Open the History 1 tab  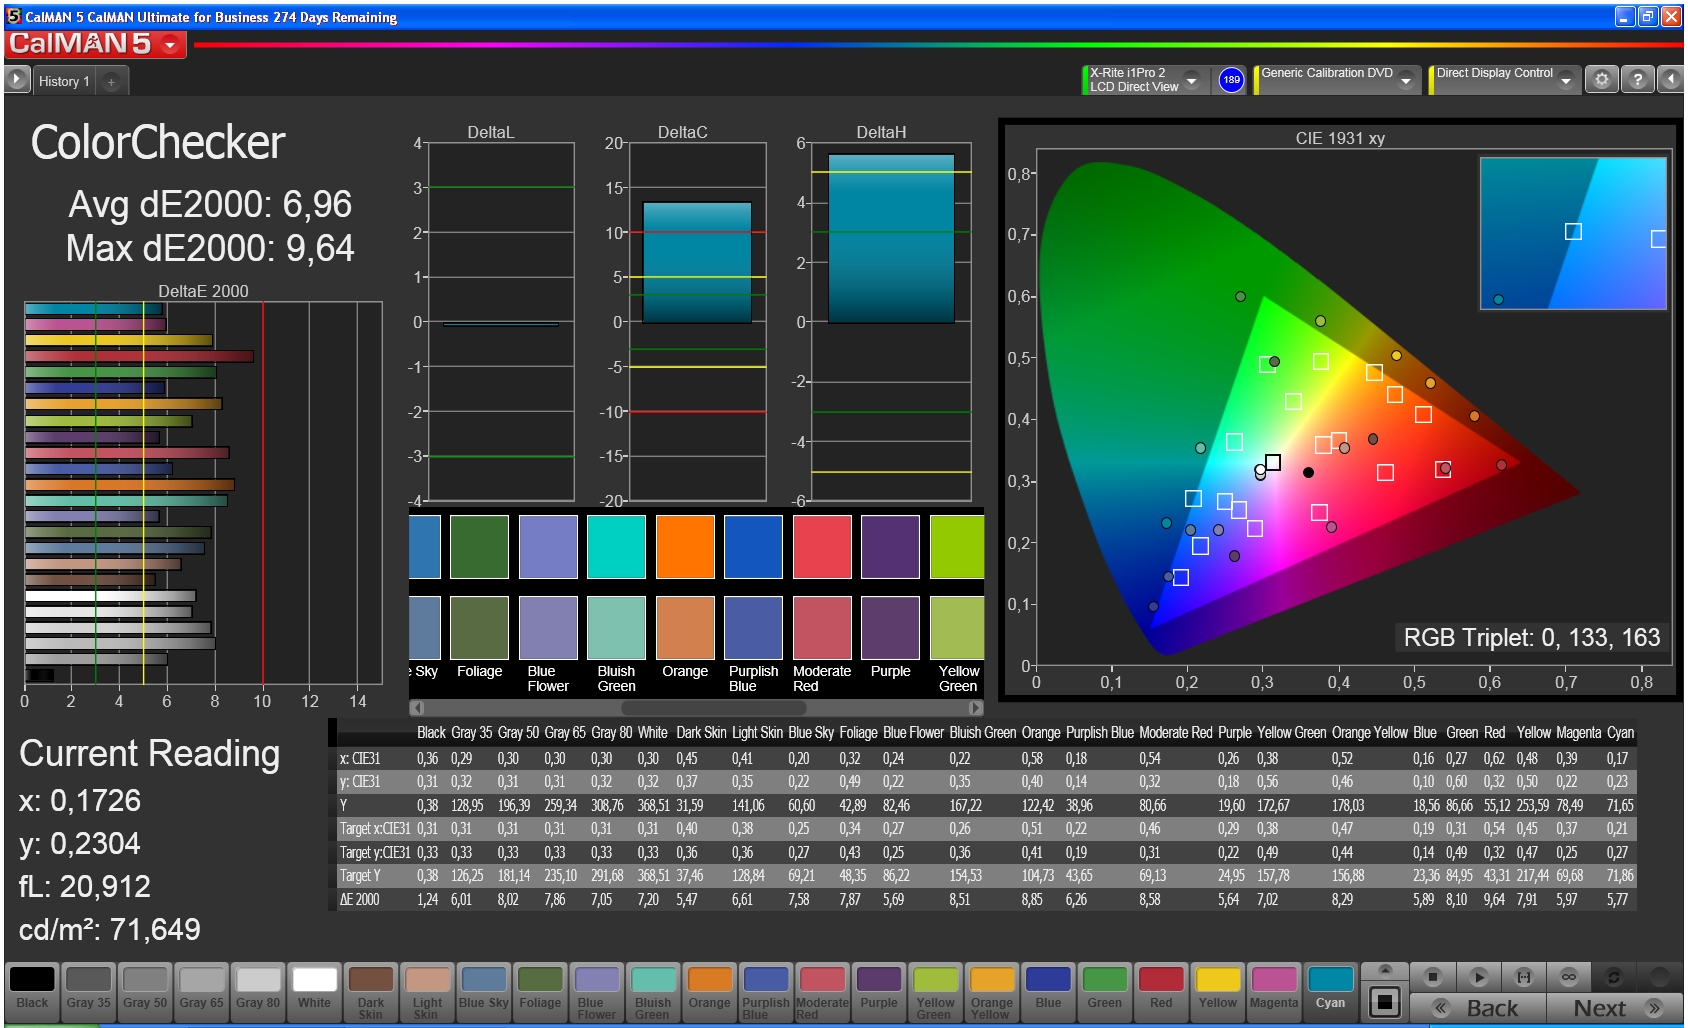coord(64,81)
